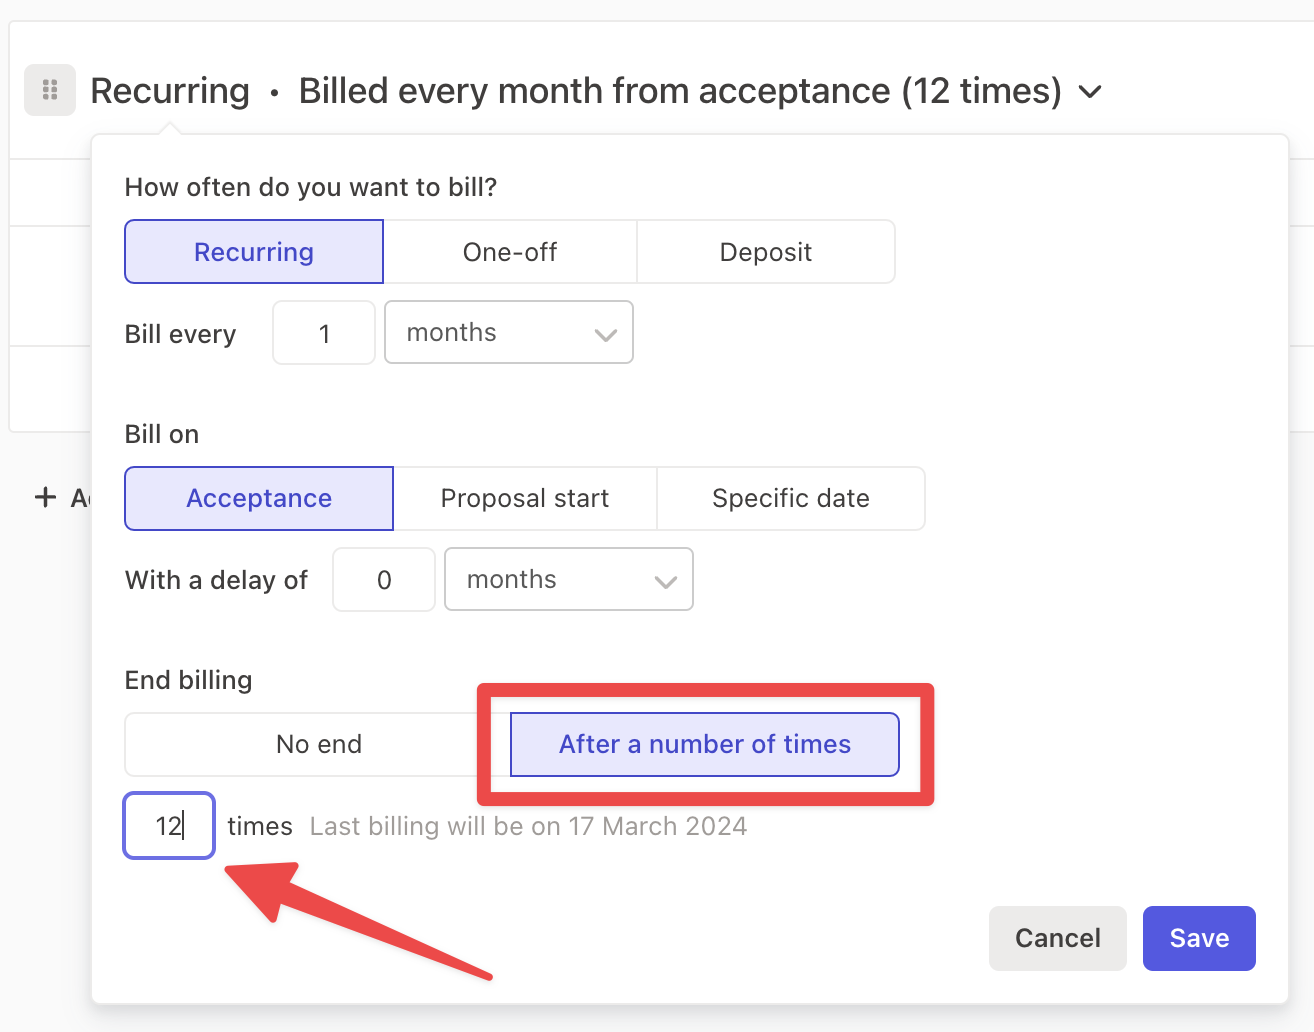Select Acceptance under Bill on
This screenshot has height=1032, width=1314.
[x=259, y=498]
